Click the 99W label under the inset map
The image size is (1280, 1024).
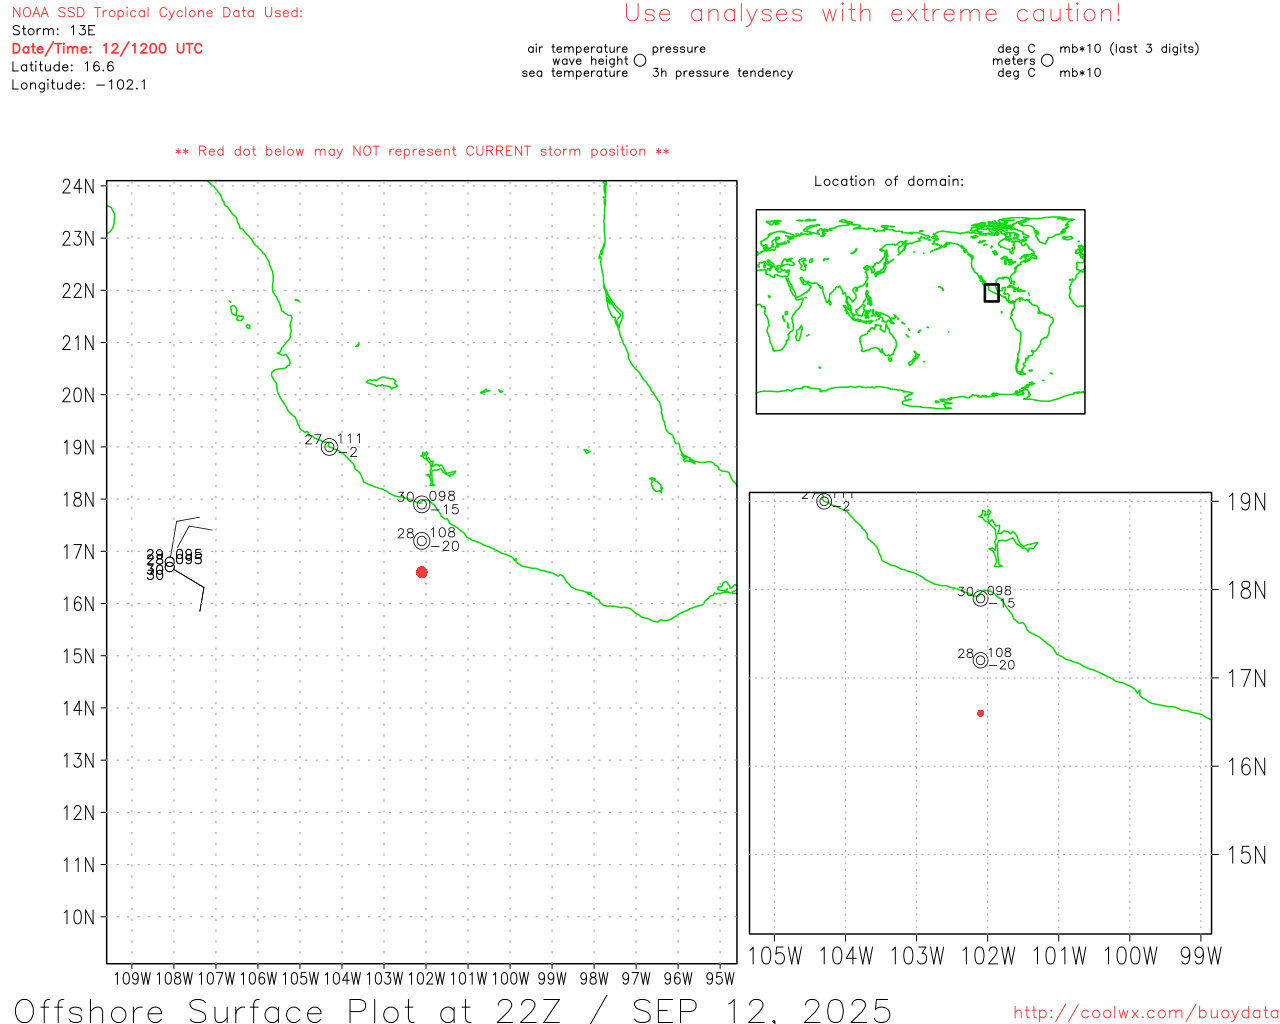pos(1201,956)
